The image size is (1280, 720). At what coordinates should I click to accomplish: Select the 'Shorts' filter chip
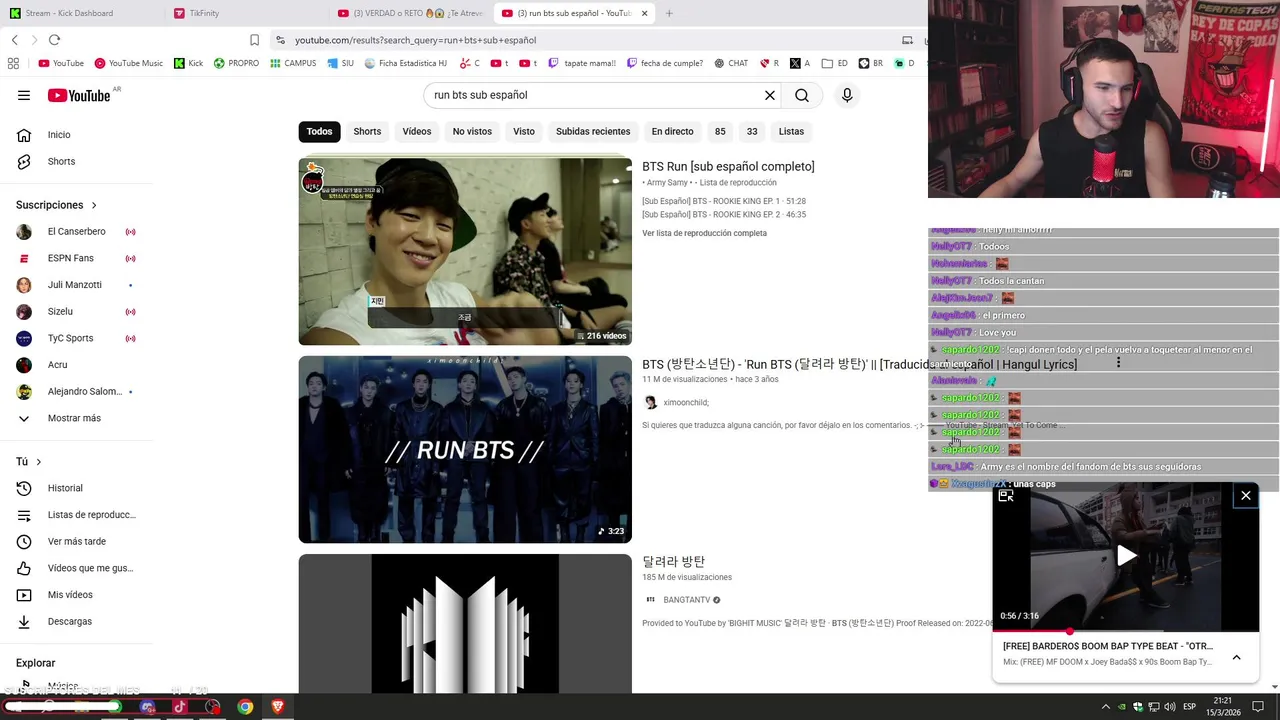(x=367, y=131)
